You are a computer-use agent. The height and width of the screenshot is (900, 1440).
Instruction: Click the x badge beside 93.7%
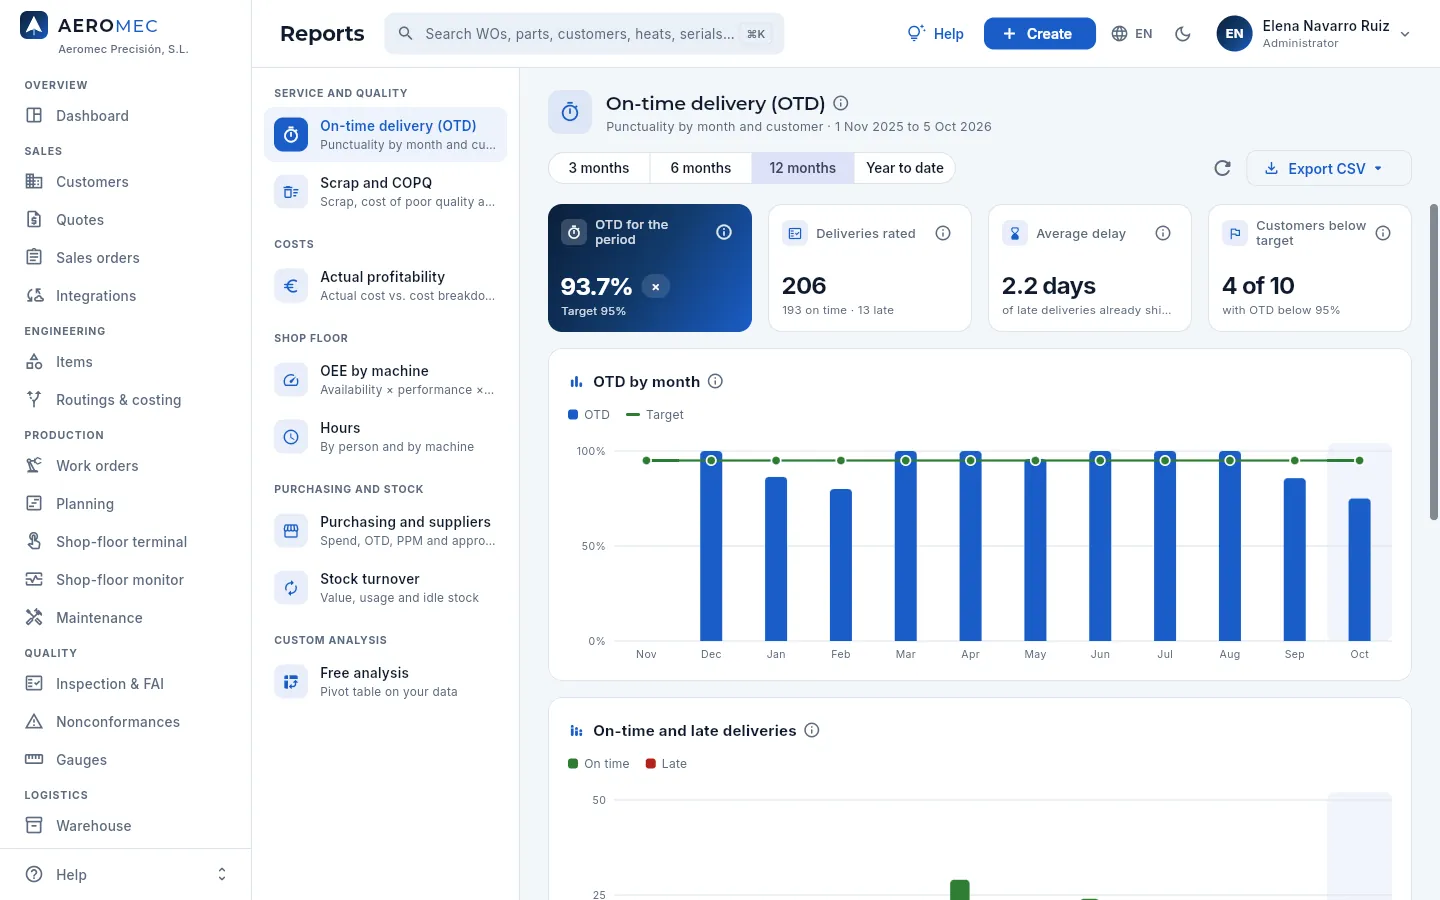point(656,287)
